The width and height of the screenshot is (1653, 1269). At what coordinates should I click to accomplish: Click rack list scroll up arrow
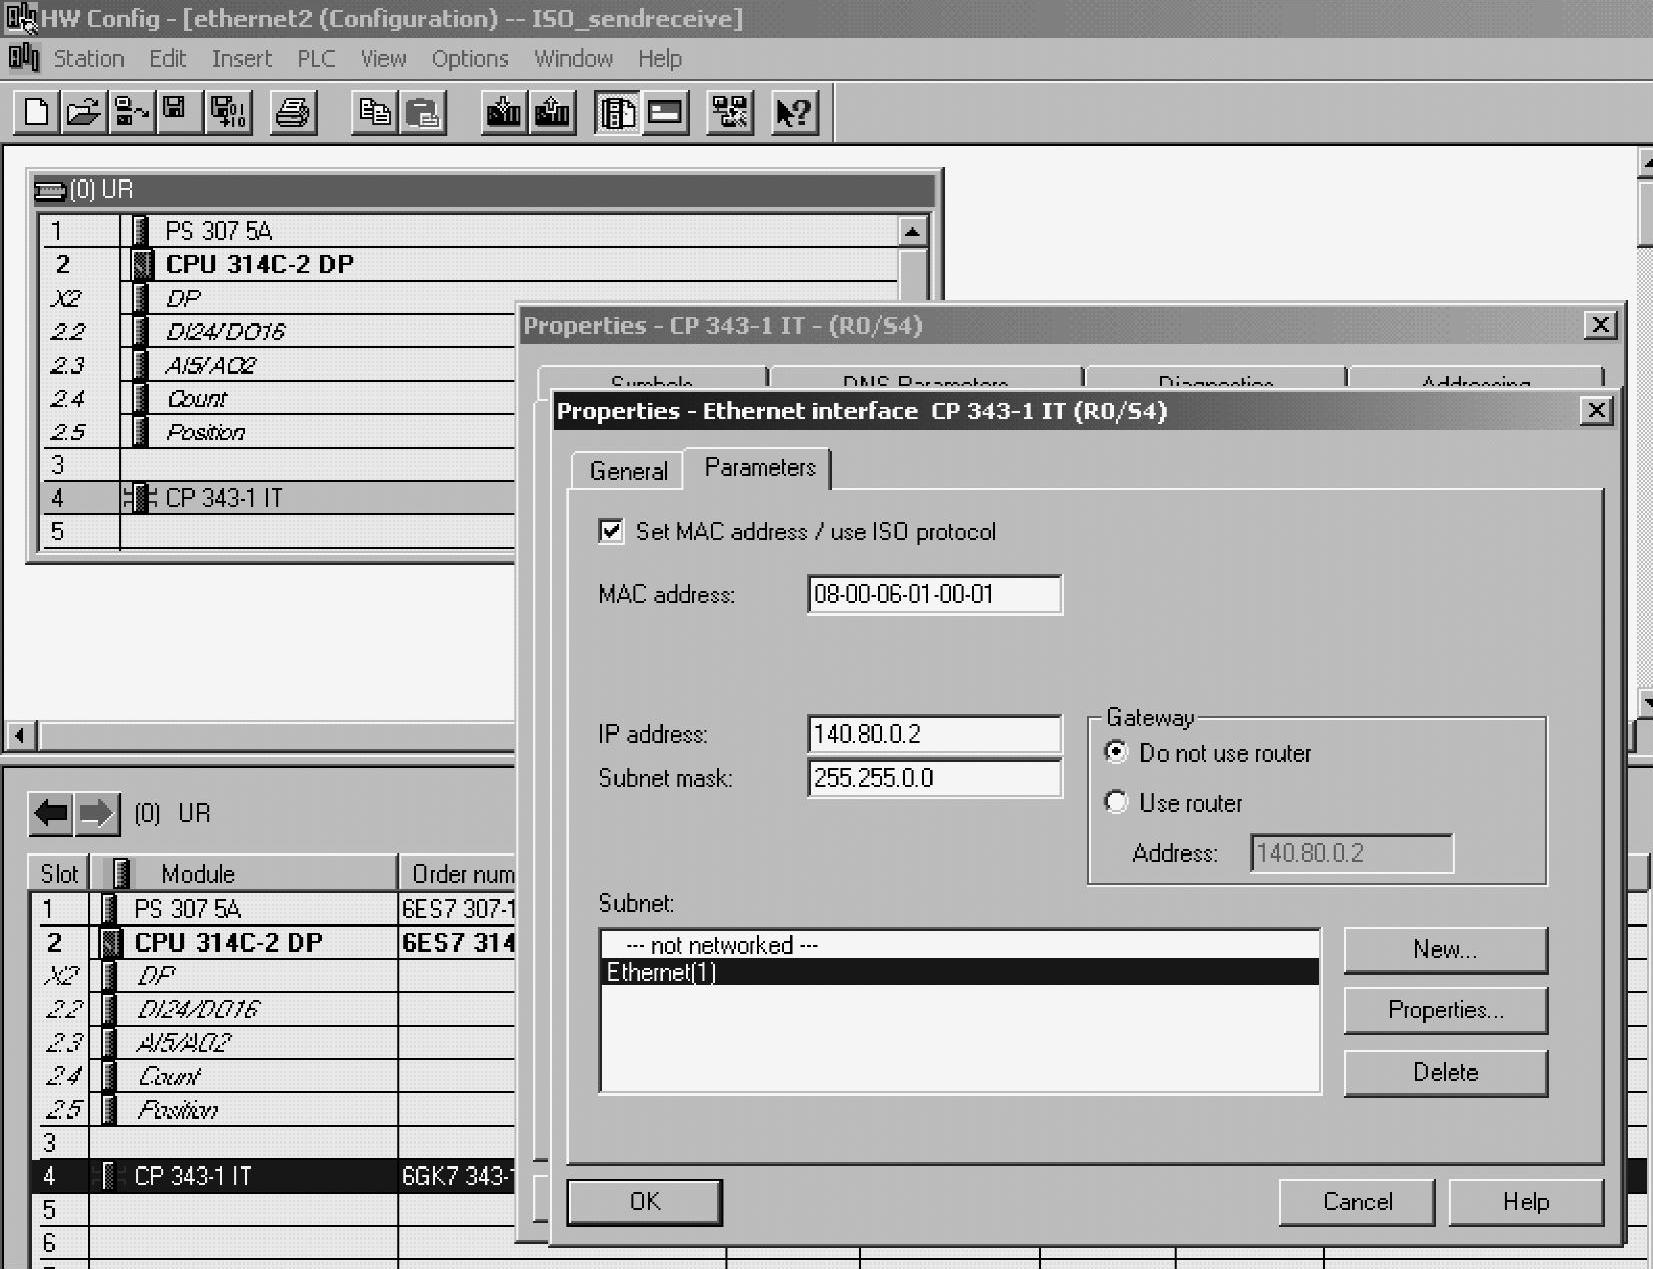click(x=912, y=231)
